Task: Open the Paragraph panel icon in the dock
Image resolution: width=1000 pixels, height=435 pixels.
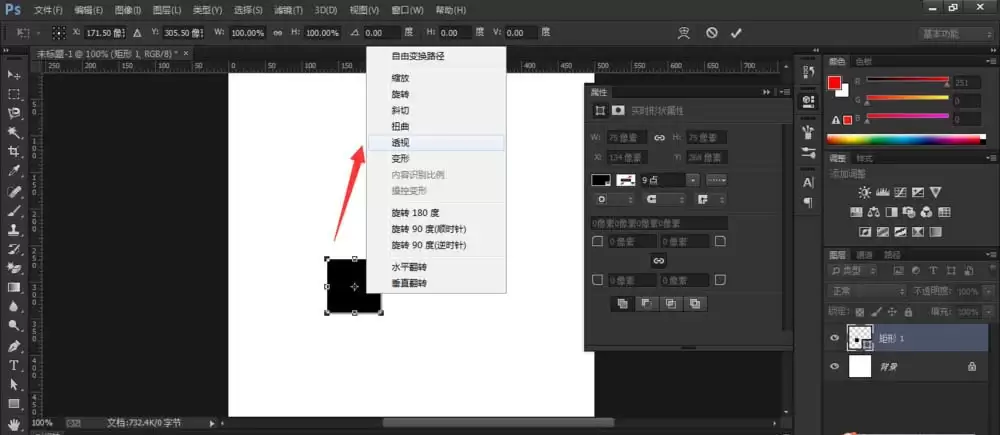Action: (808, 202)
